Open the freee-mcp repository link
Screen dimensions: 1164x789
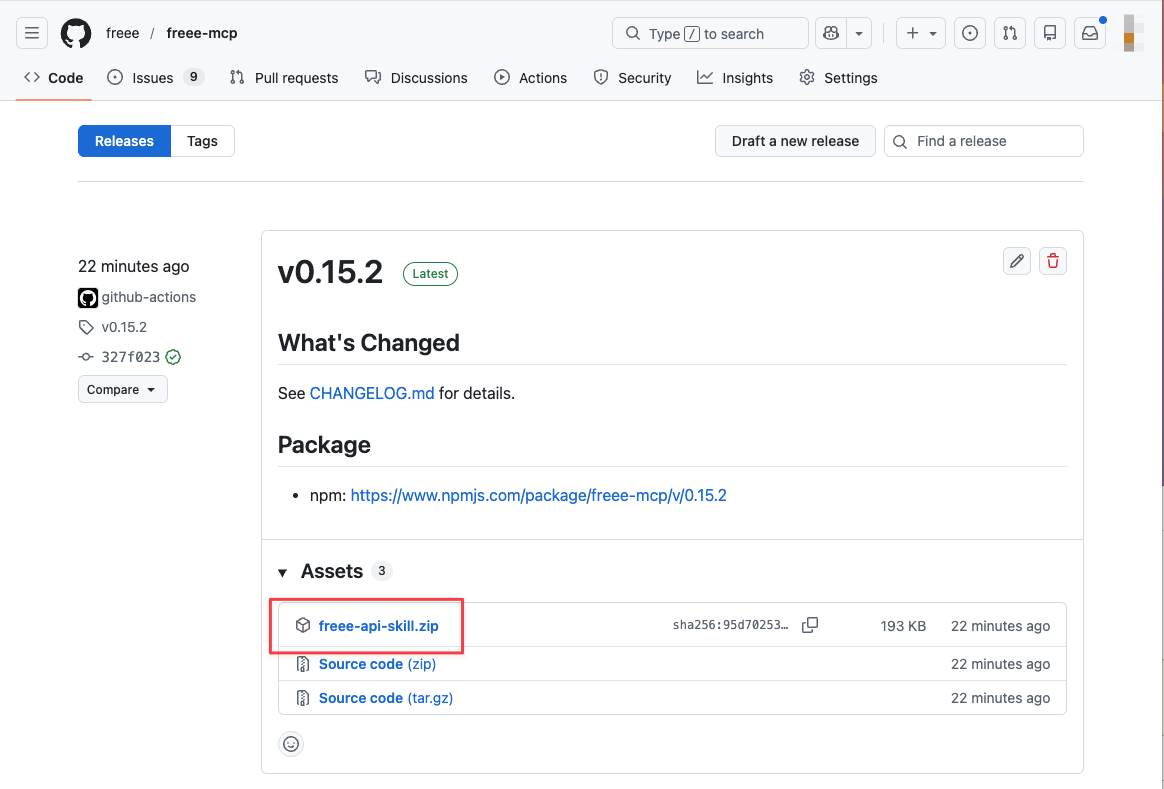pos(202,33)
